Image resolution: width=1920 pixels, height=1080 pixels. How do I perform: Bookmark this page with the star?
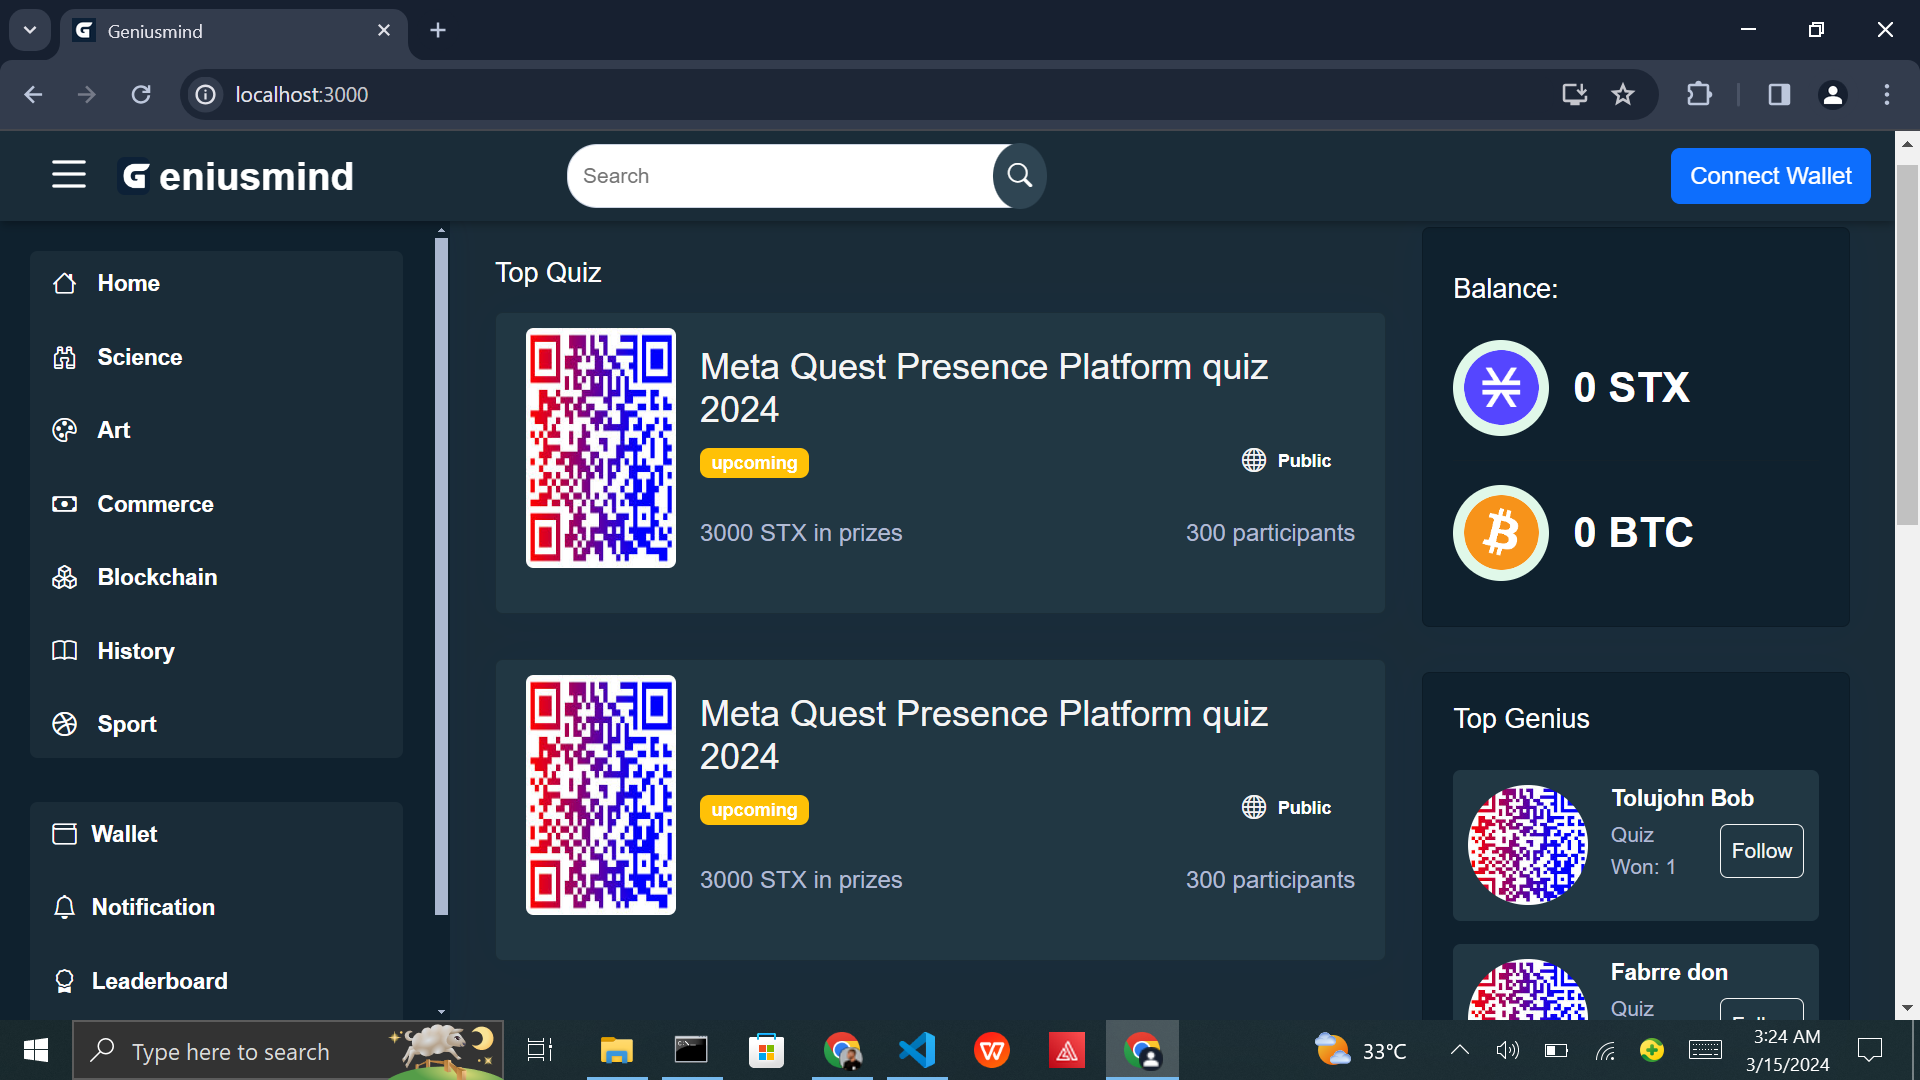point(1623,94)
